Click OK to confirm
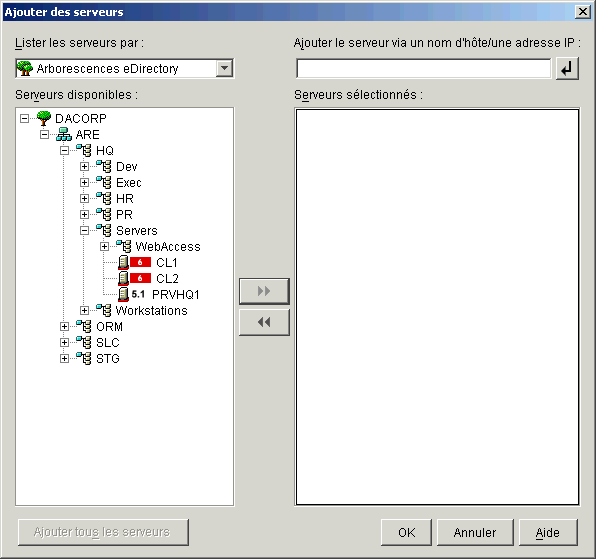 [x=406, y=532]
